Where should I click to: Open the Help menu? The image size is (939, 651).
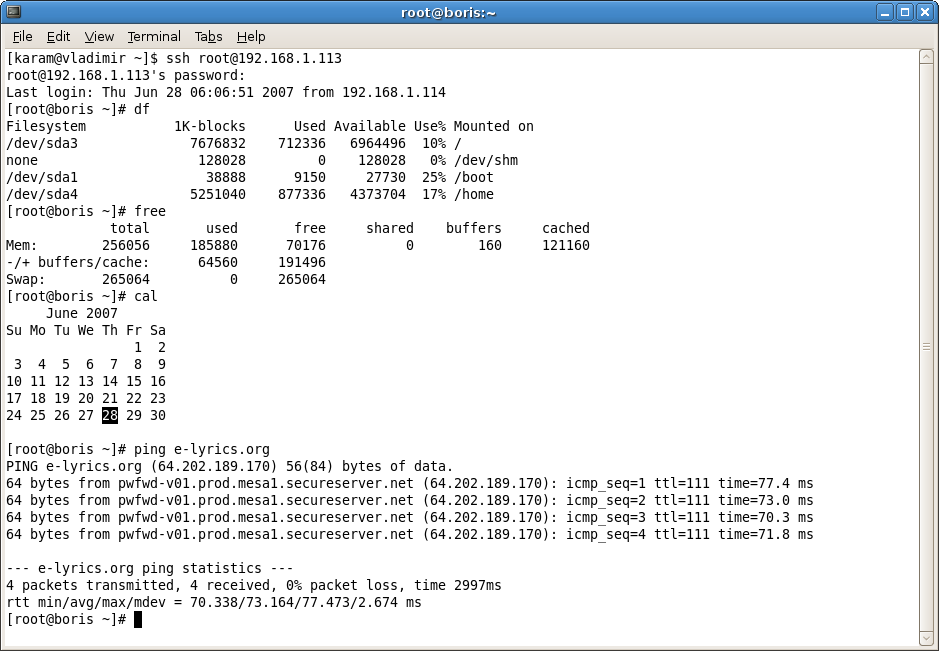pyautogui.click(x=251, y=36)
